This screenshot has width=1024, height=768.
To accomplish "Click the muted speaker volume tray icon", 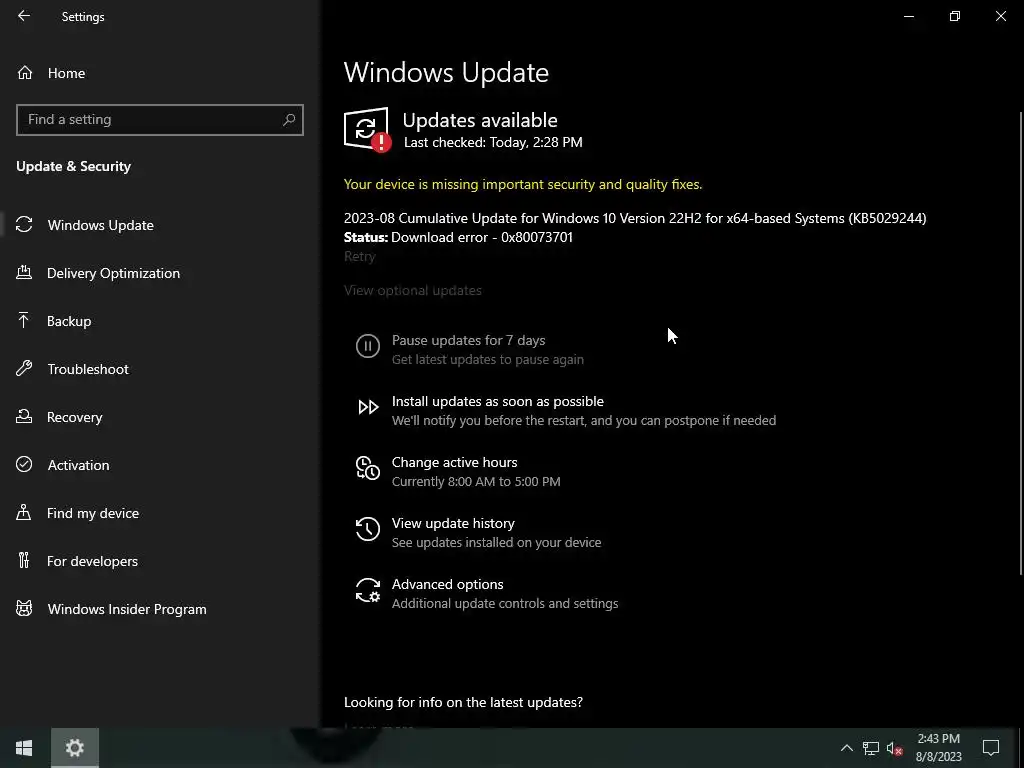I will pyautogui.click(x=894, y=748).
